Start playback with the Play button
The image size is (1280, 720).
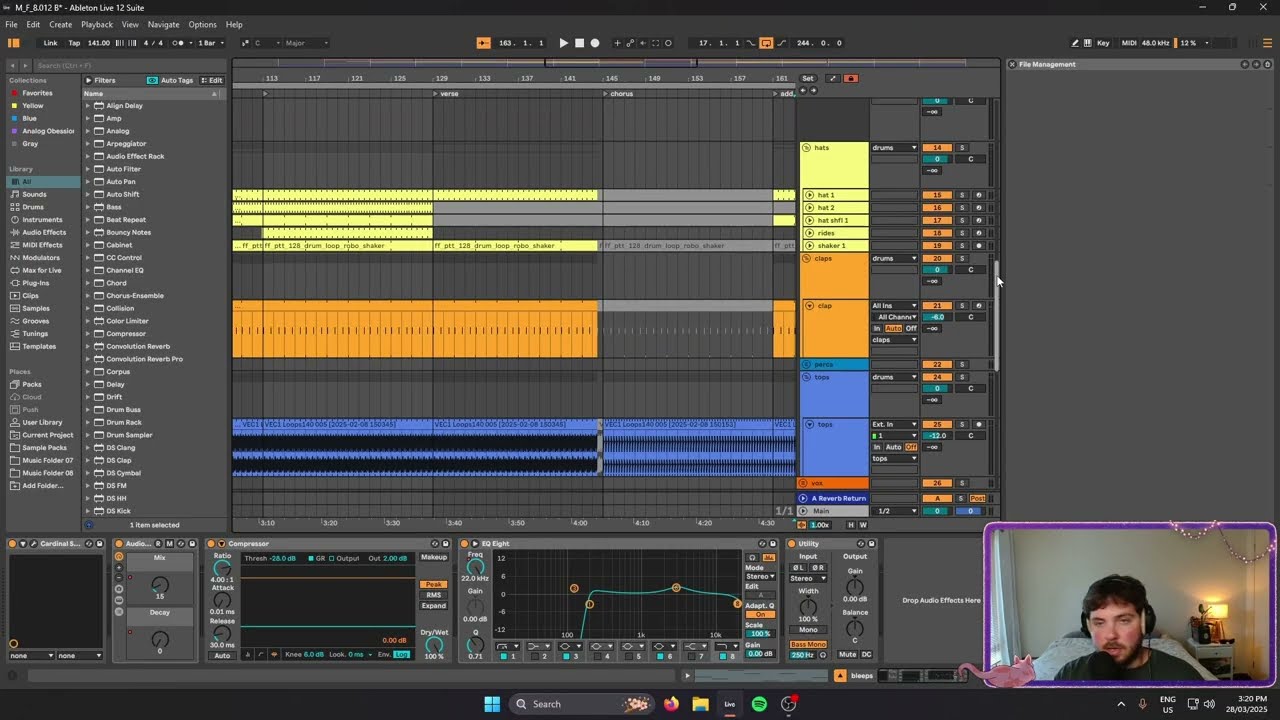point(563,43)
